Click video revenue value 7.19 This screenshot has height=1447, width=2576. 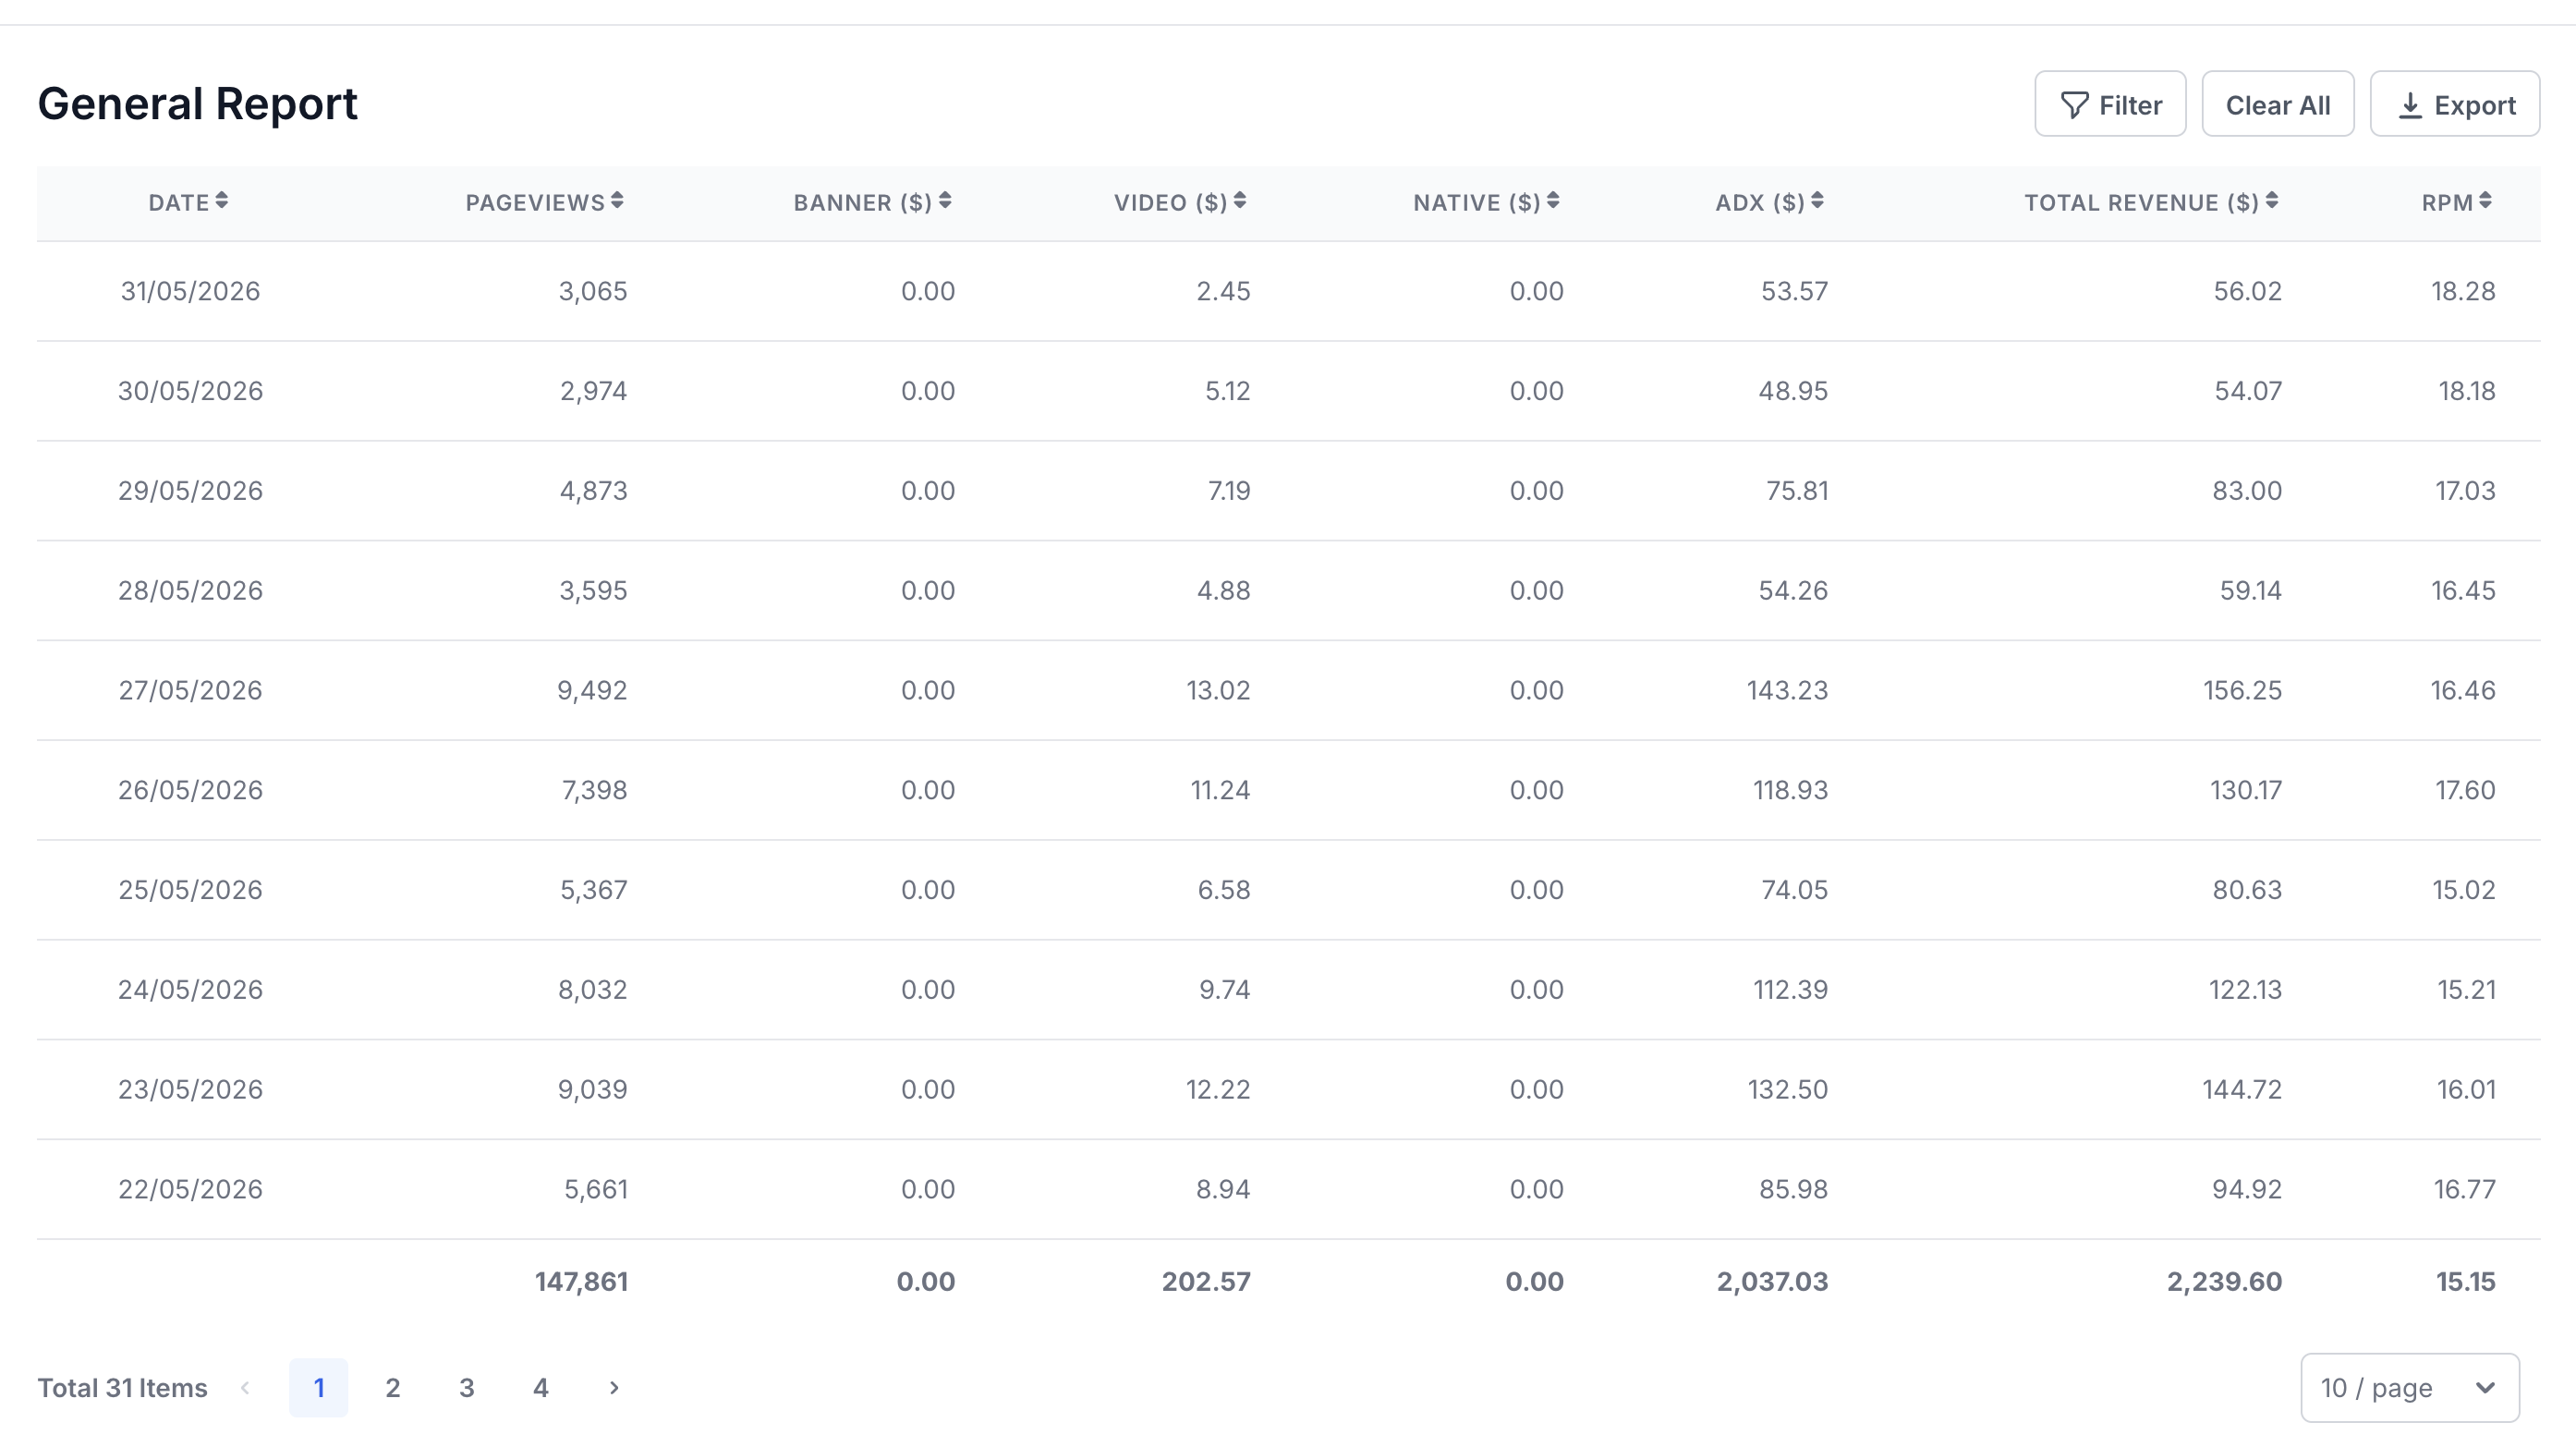tap(1229, 491)
